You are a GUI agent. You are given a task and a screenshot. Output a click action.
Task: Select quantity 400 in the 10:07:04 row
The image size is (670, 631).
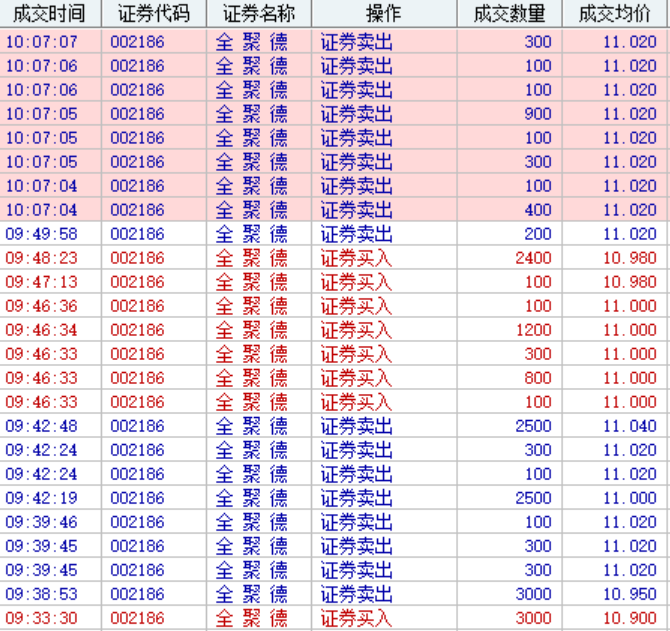[x=538, y=210]
